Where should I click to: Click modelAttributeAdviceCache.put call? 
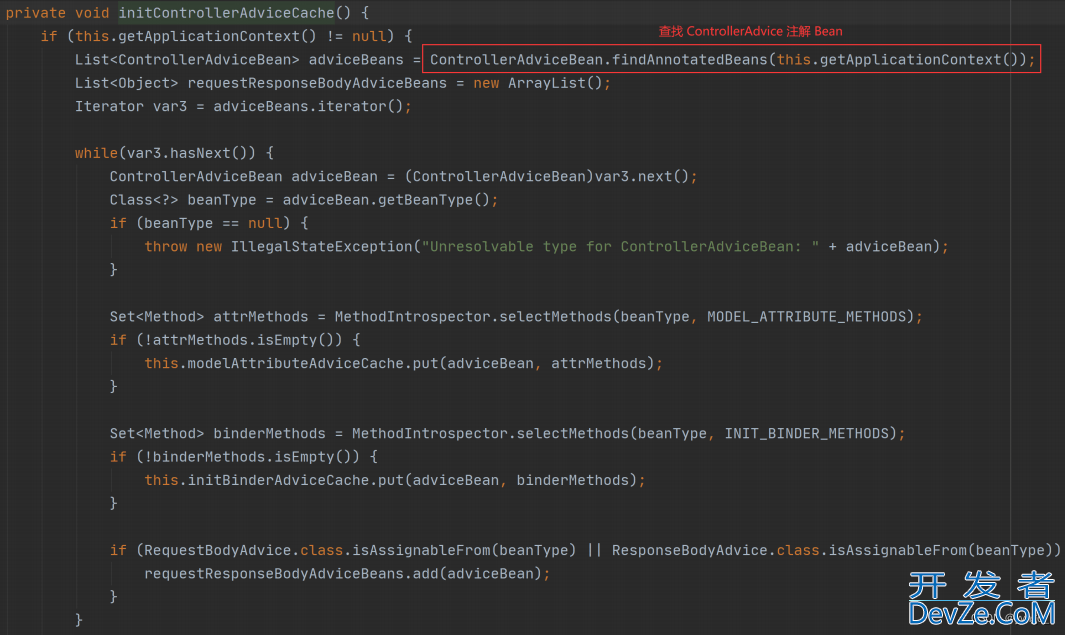[313, 363]
